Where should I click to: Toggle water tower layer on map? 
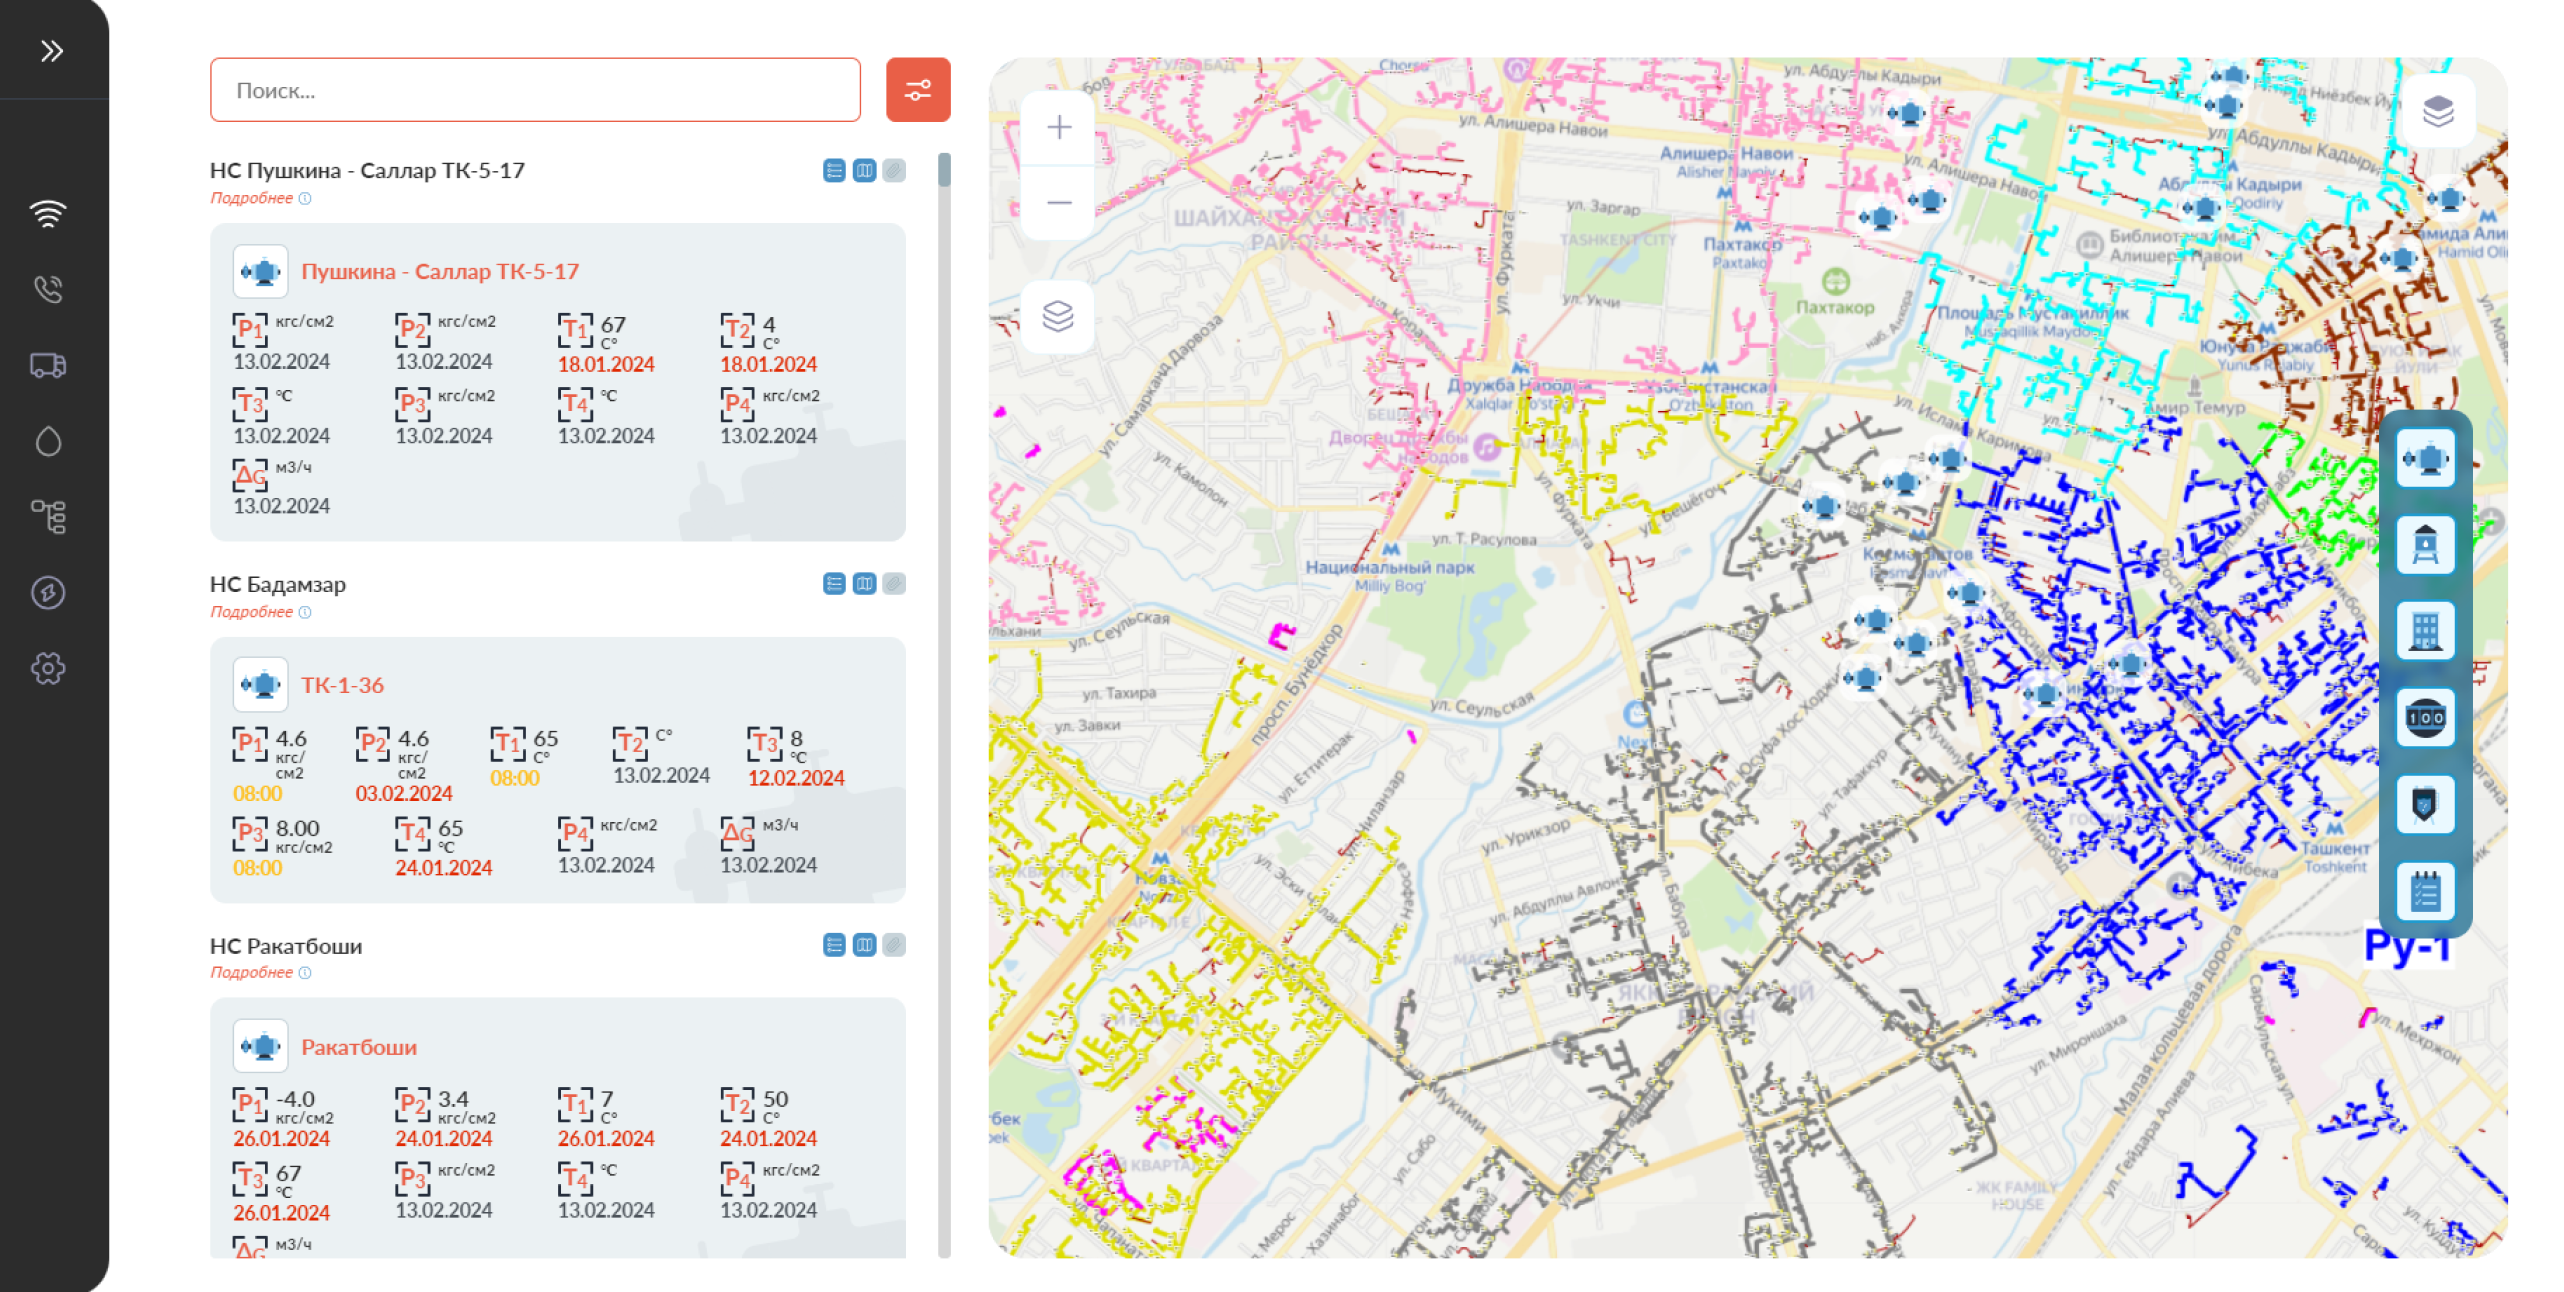2424,545
